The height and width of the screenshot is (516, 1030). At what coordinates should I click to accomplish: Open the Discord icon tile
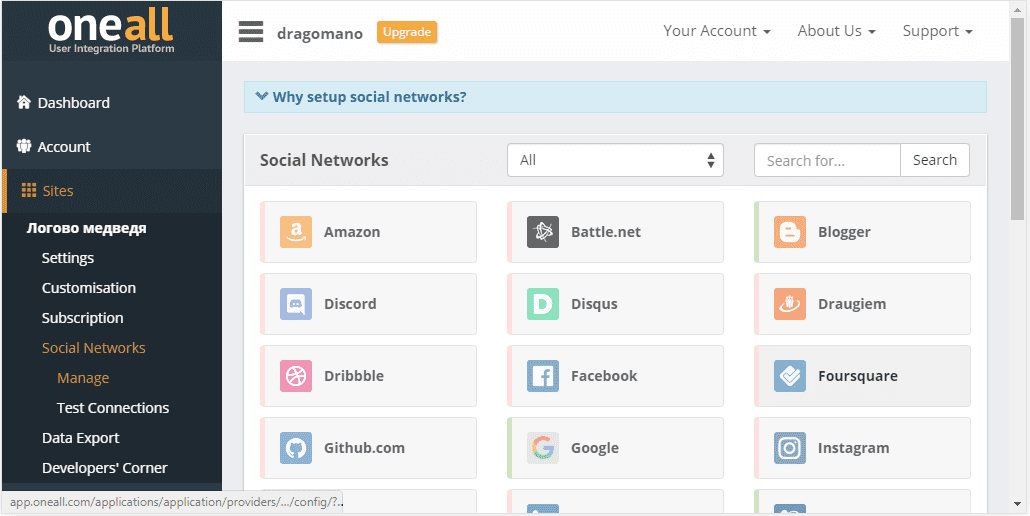pyautogui.click(x=296, y=304)
